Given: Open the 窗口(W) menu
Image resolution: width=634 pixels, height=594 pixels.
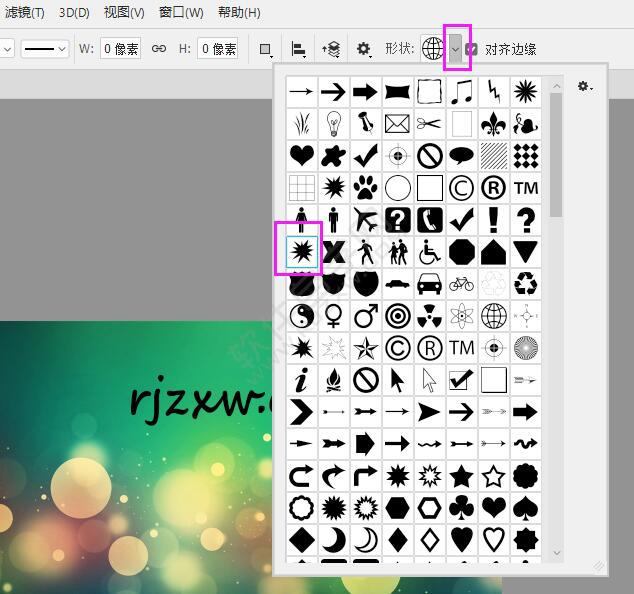Looking at the screenshot, I should pos(181,13).
